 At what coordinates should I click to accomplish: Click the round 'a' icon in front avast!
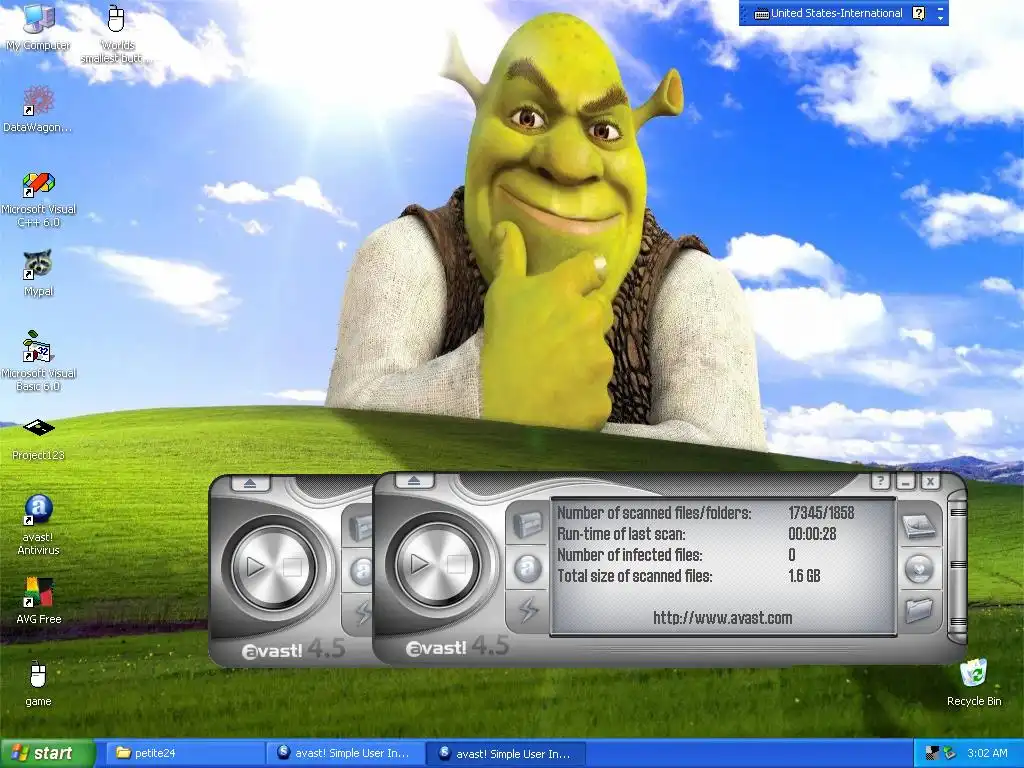528,568
